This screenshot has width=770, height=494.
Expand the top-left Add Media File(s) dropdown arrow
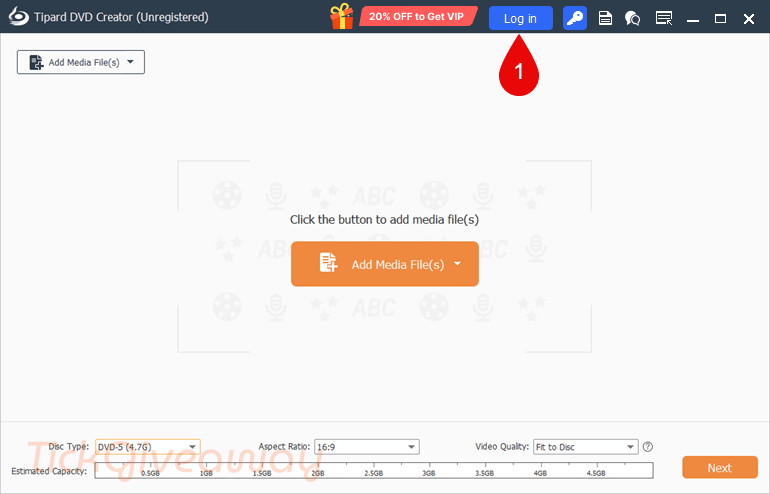coord(131,62)
